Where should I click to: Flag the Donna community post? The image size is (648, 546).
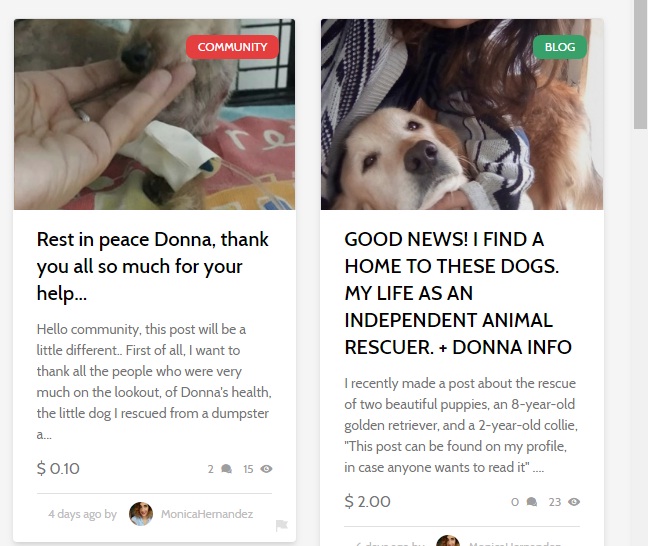coord(281,525)
